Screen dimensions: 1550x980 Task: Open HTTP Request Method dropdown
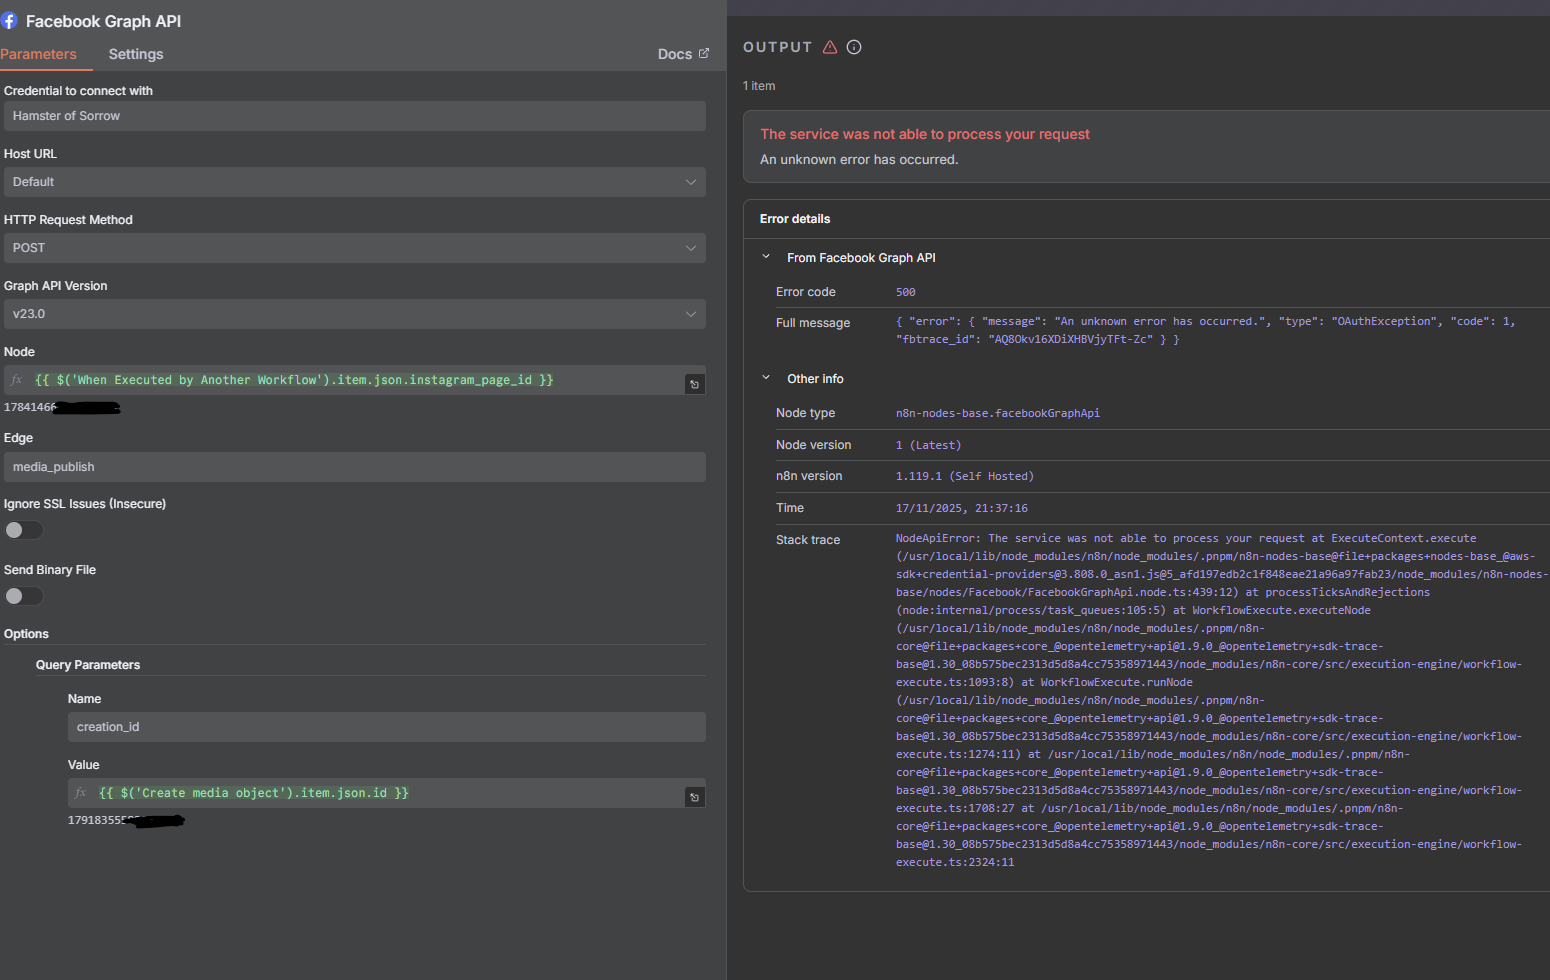(354, 248)
